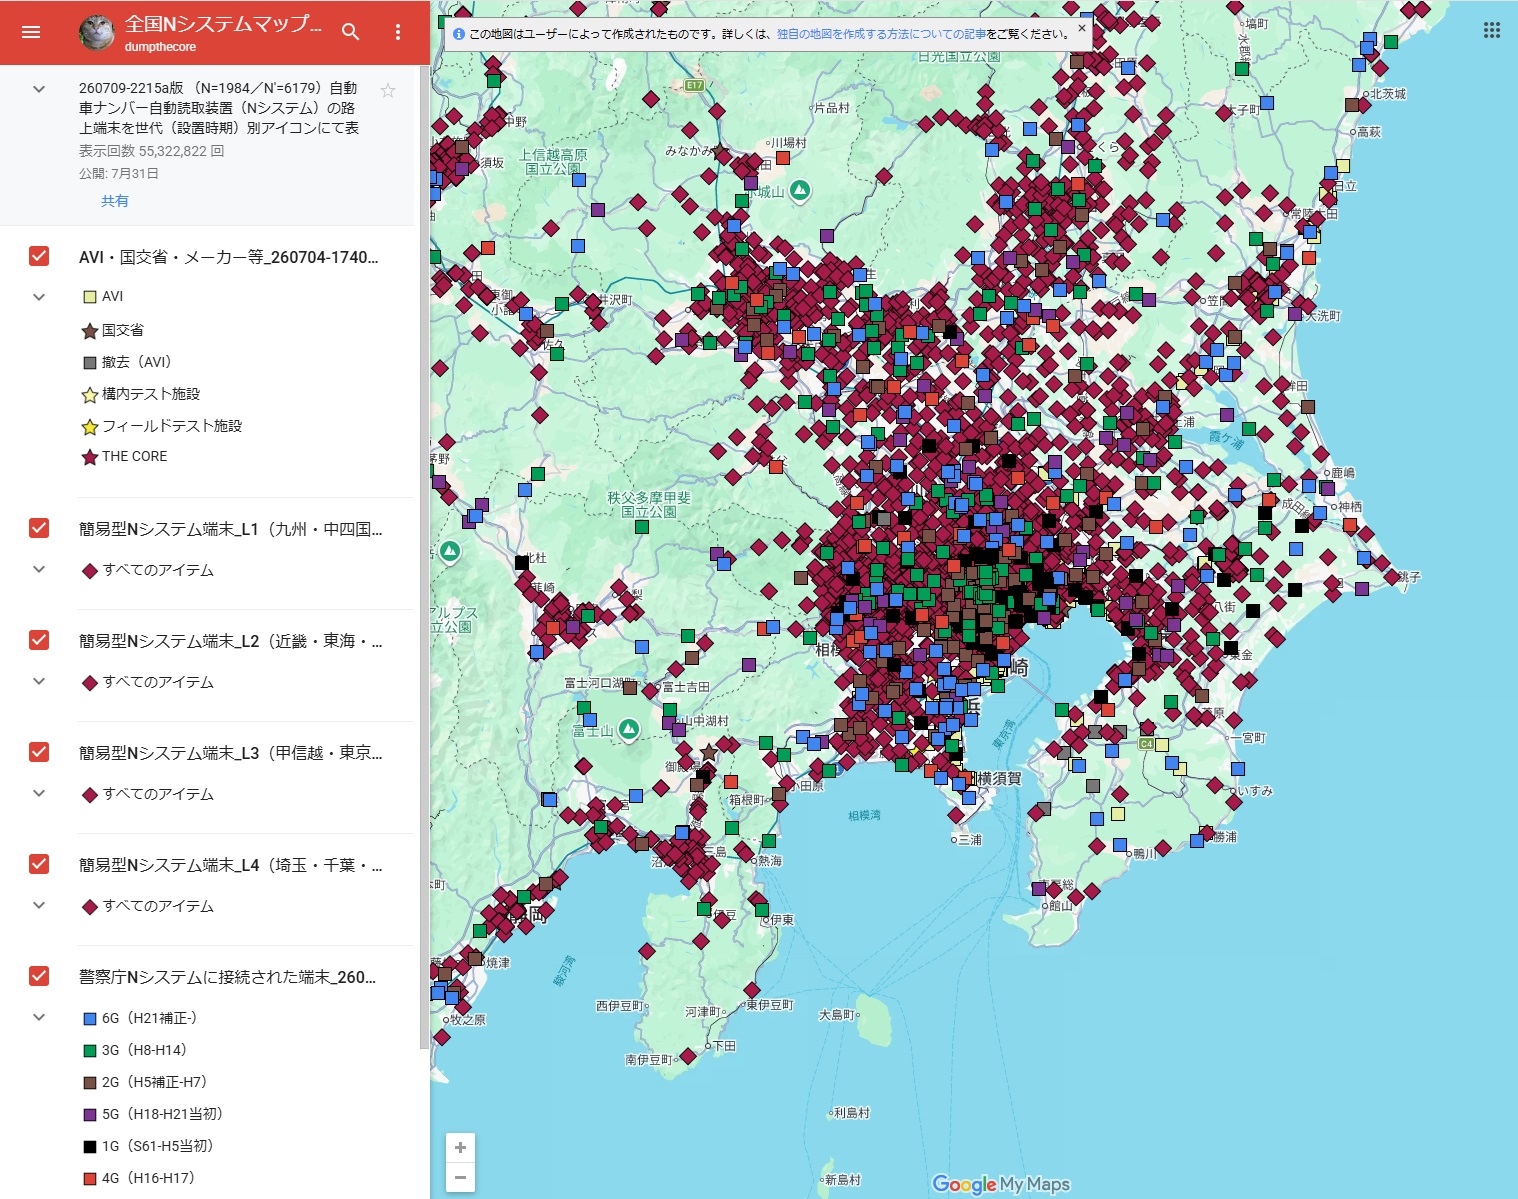
Task: Click the AVI legend icon
Action: pos(90,297)
